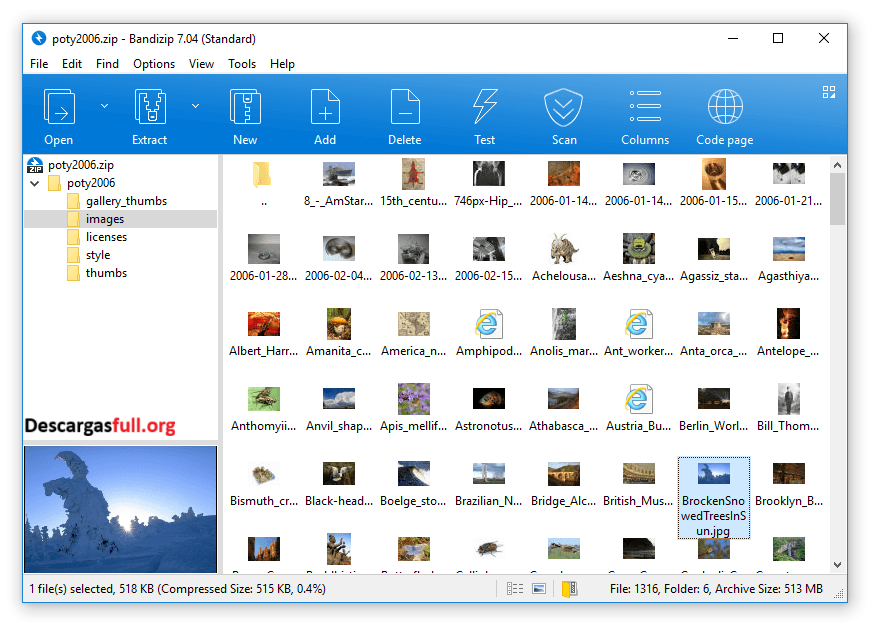Click the Open archive toolbar icon
This screenshot has width=882, height=628.
point(59,106)
